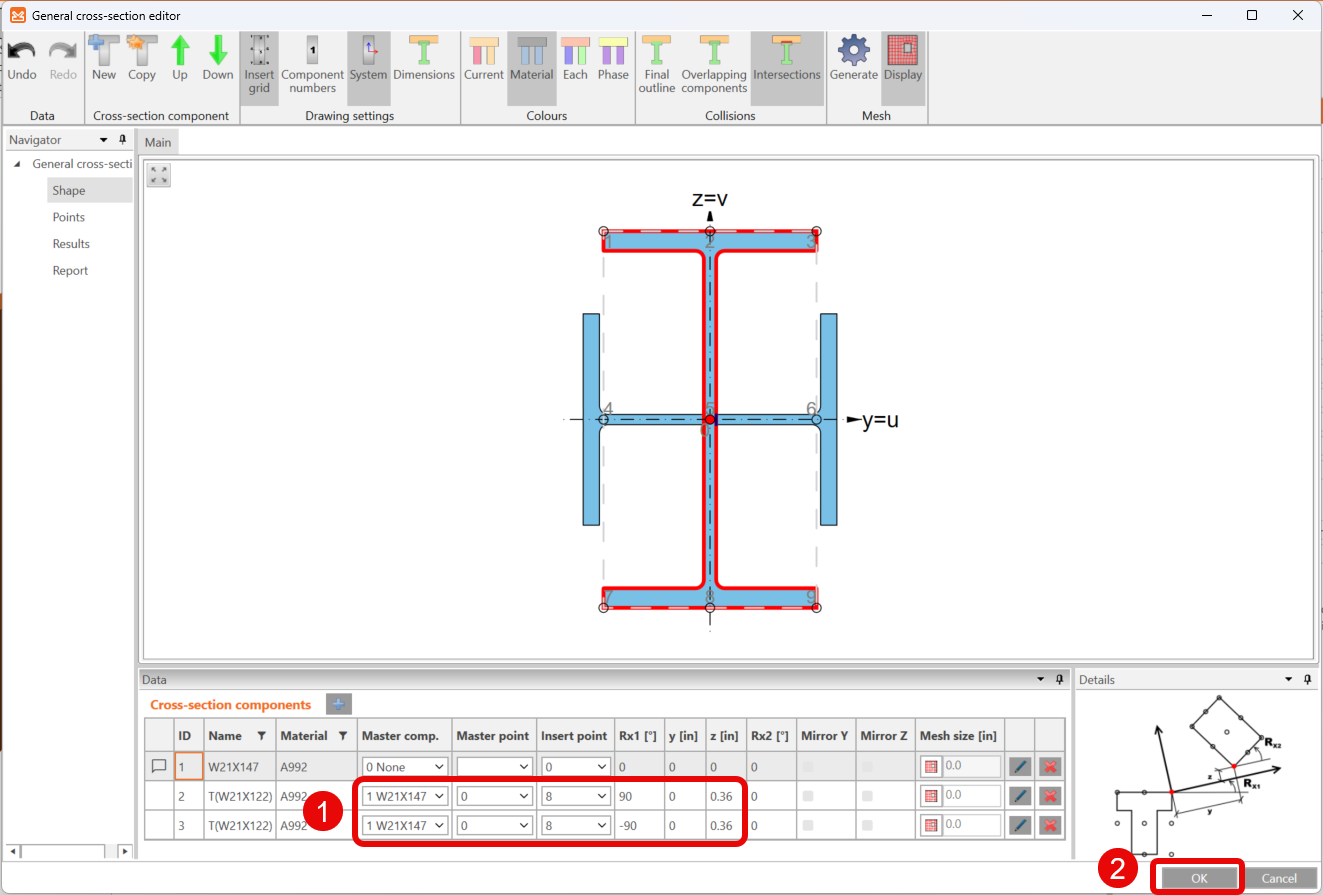Copy the selected cross-section component

pyautogui.click(x=141, y=58)
